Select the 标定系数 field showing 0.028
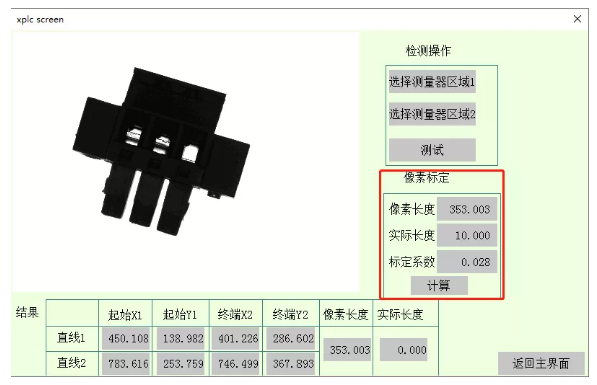 coord(467,262)
